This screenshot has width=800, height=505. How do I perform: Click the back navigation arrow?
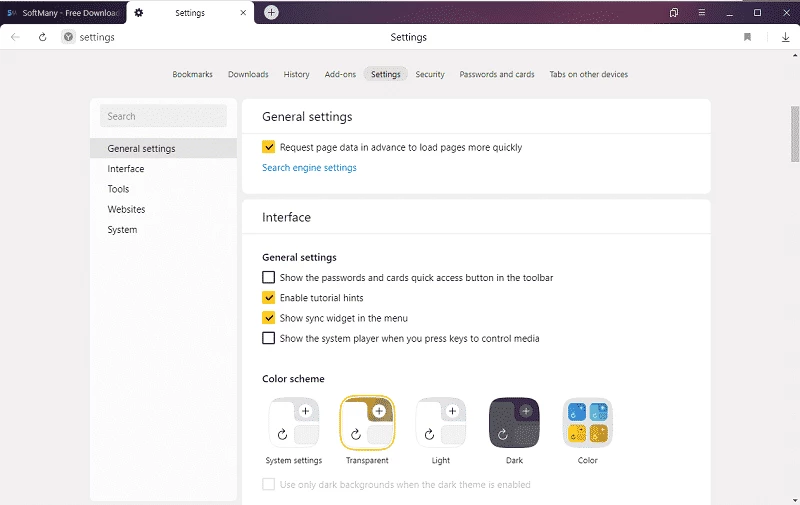coord(15,37)
